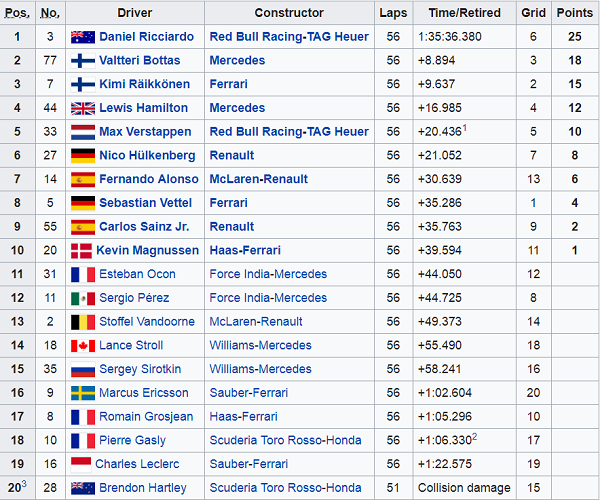Select the 'Collision damage' cell
The width and height of the screenshot is (600, 500).
464,487
